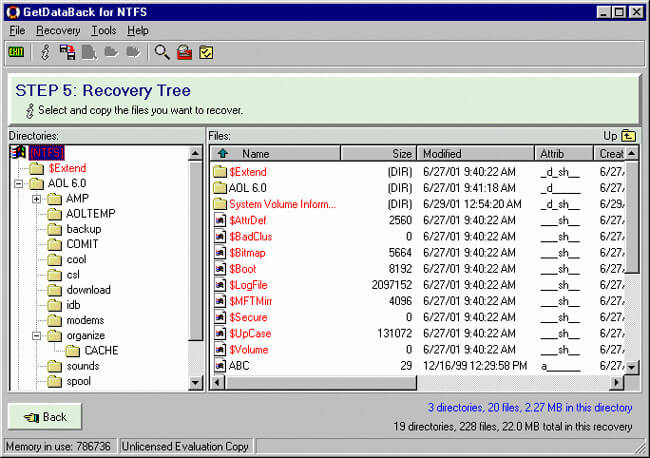Screen dimensions: 650x458
Task: Click the directories scroll down arrow
Action: tap(195, 382)
